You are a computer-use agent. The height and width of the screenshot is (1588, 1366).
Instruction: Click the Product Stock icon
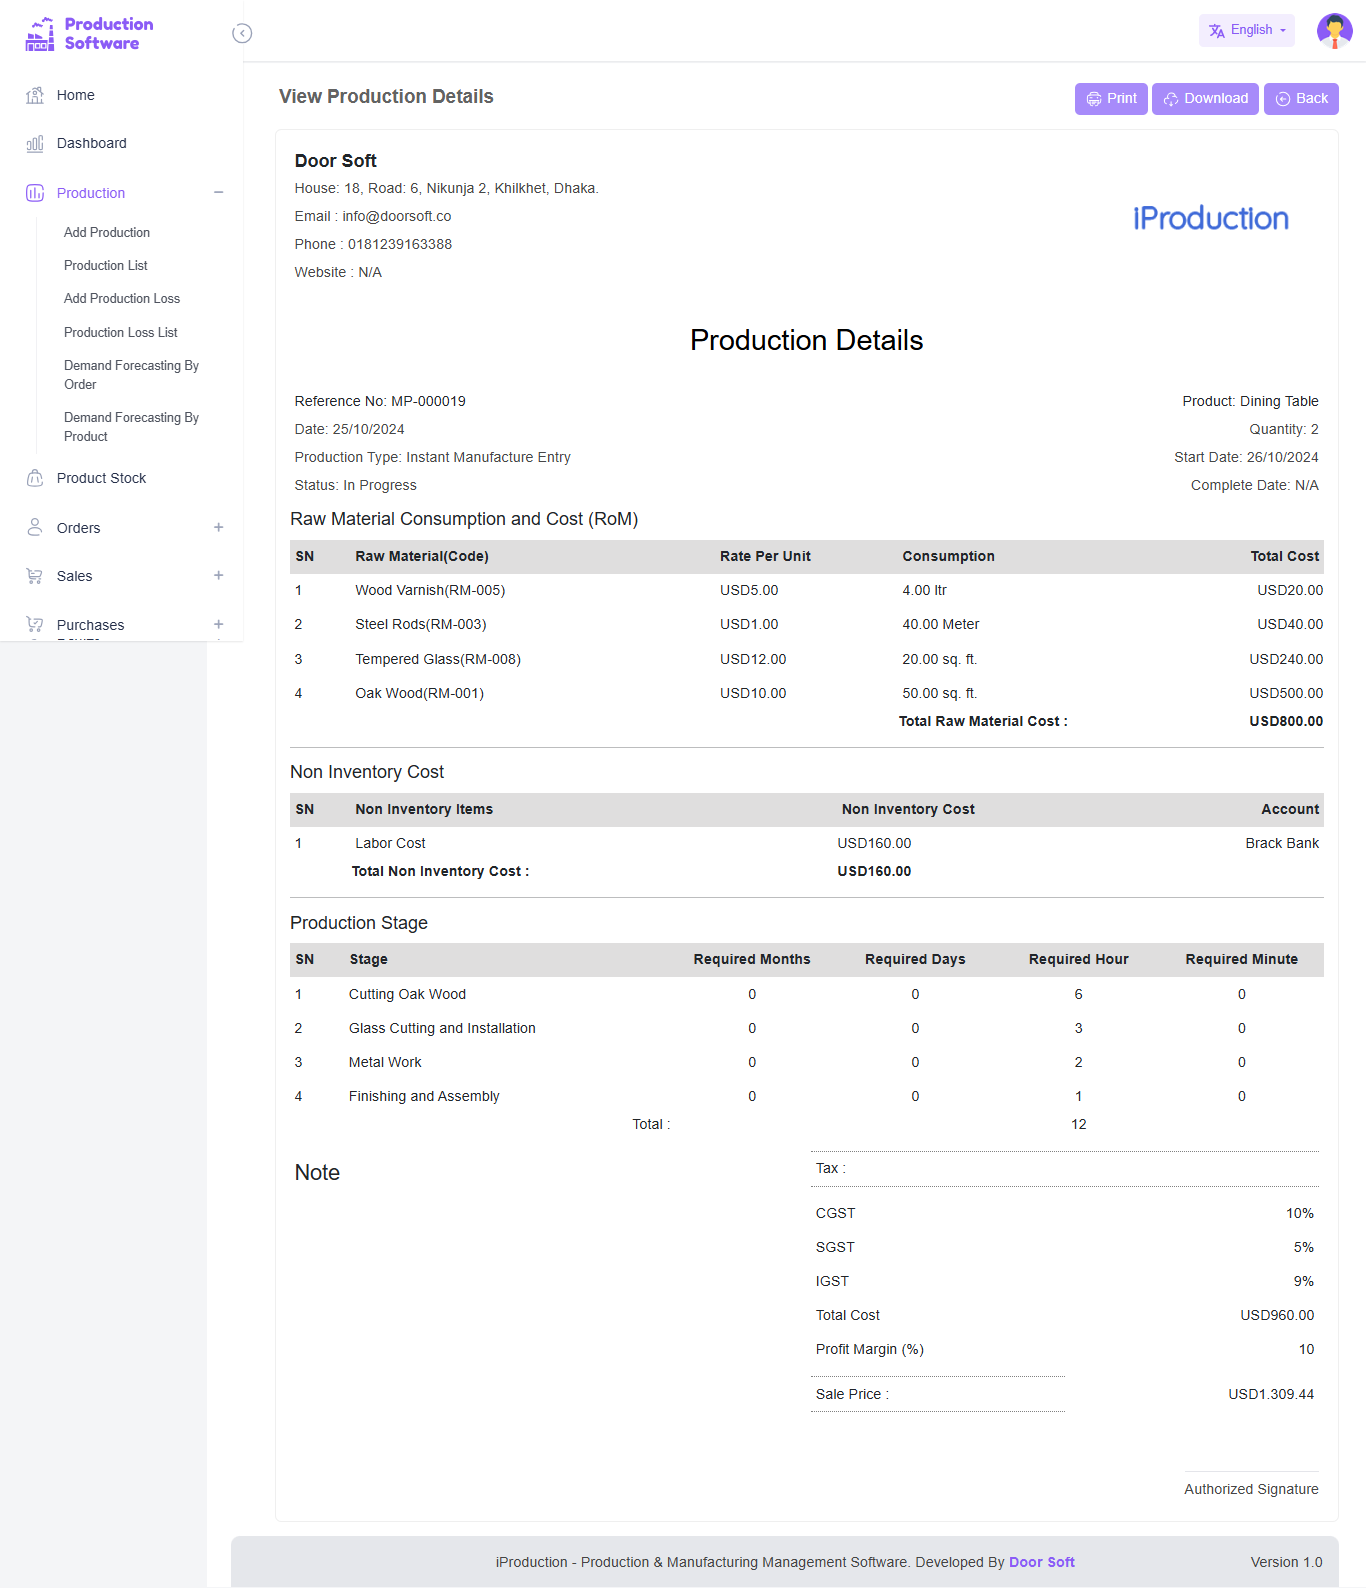coord(35,478)
